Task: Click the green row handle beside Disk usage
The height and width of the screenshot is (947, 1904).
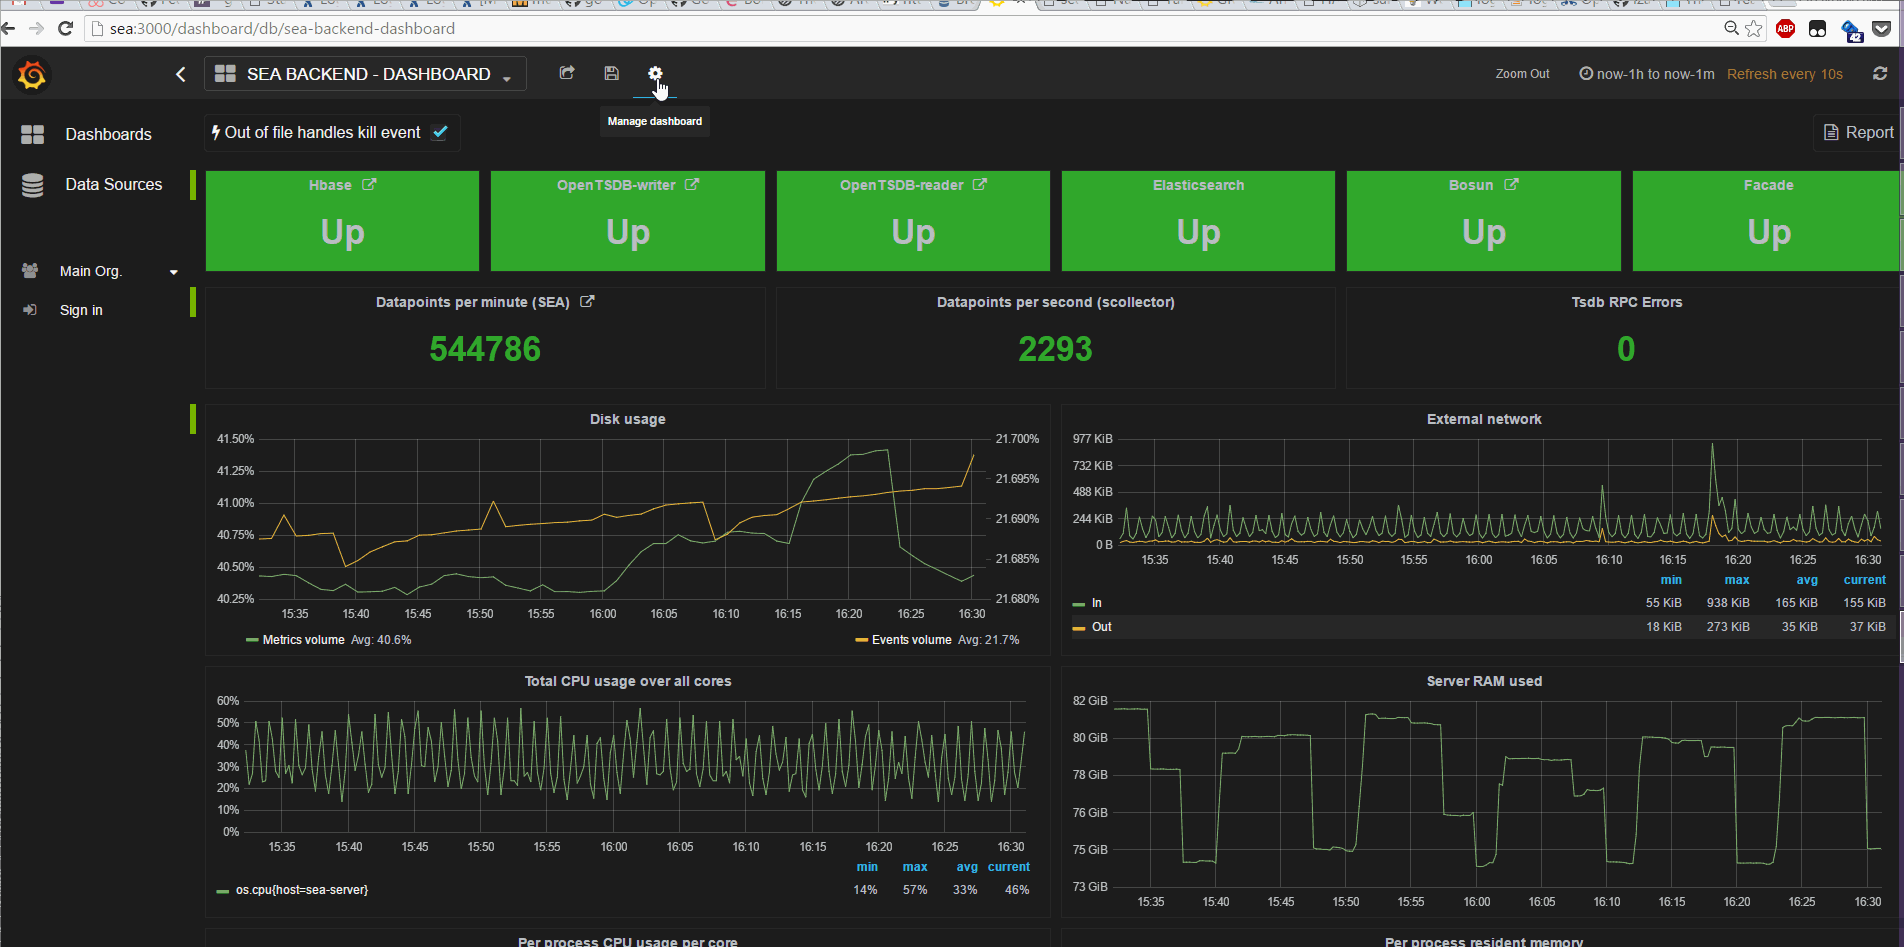Action: click(x=193, y=419)
